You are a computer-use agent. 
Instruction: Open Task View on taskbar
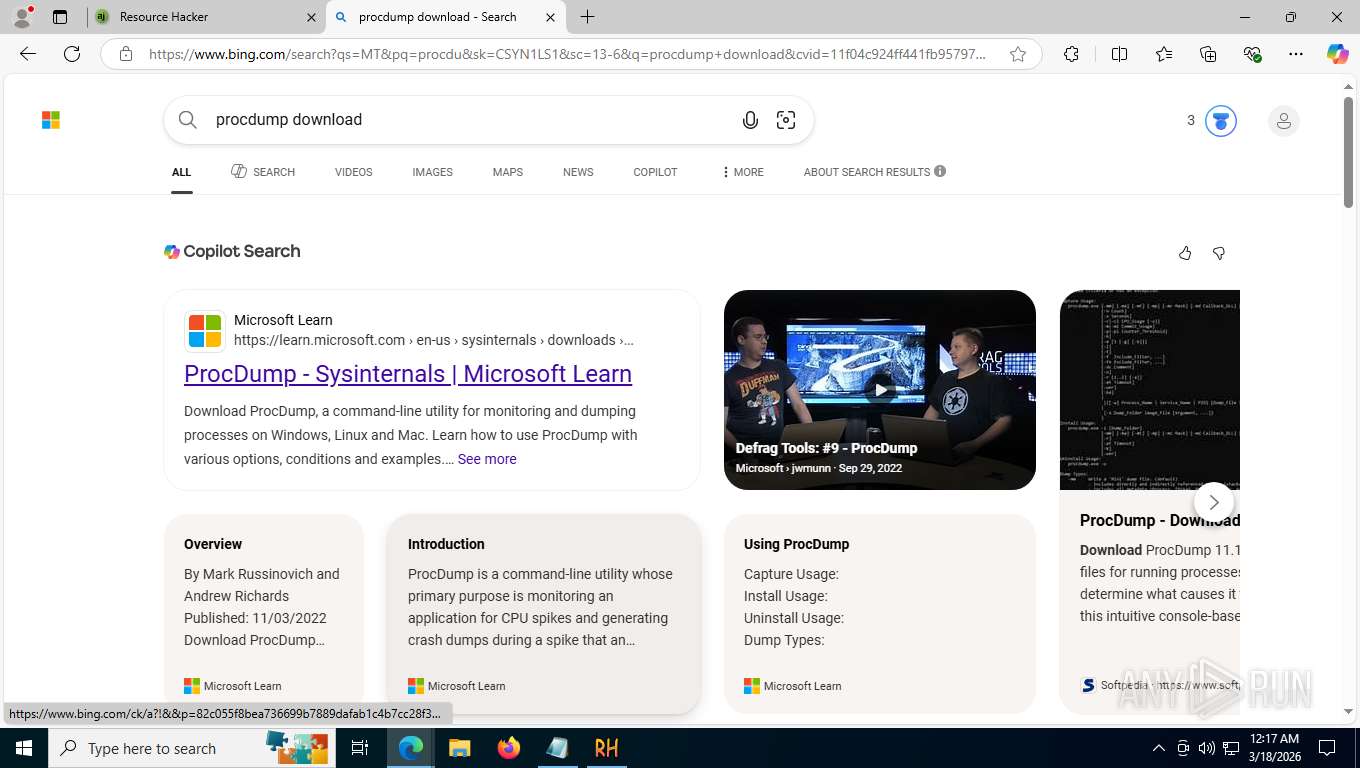pyautogui.click(x=360, y=748)
